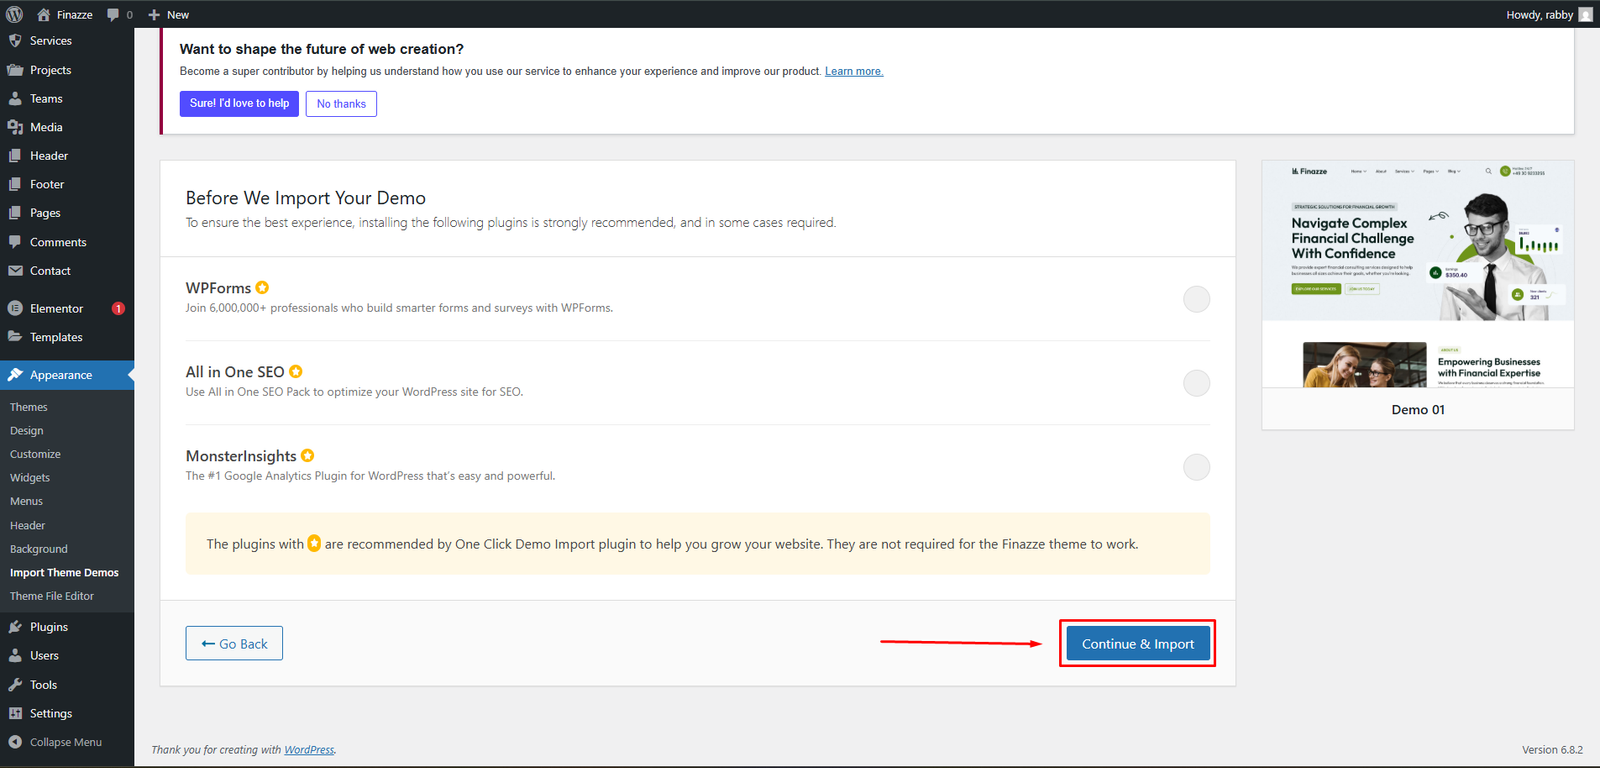Toggle the WPForms plugin switch

1196,299
